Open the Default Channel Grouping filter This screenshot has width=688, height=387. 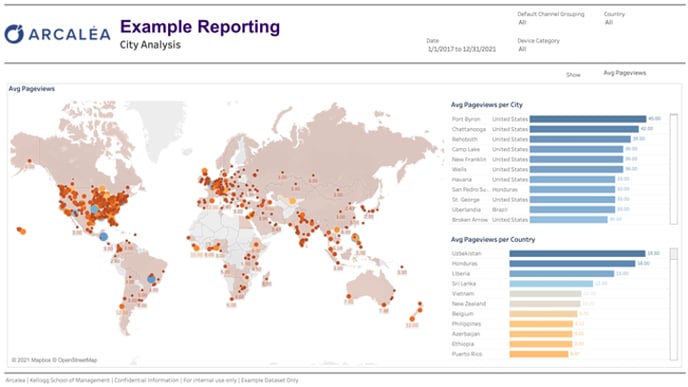point(551,18)
